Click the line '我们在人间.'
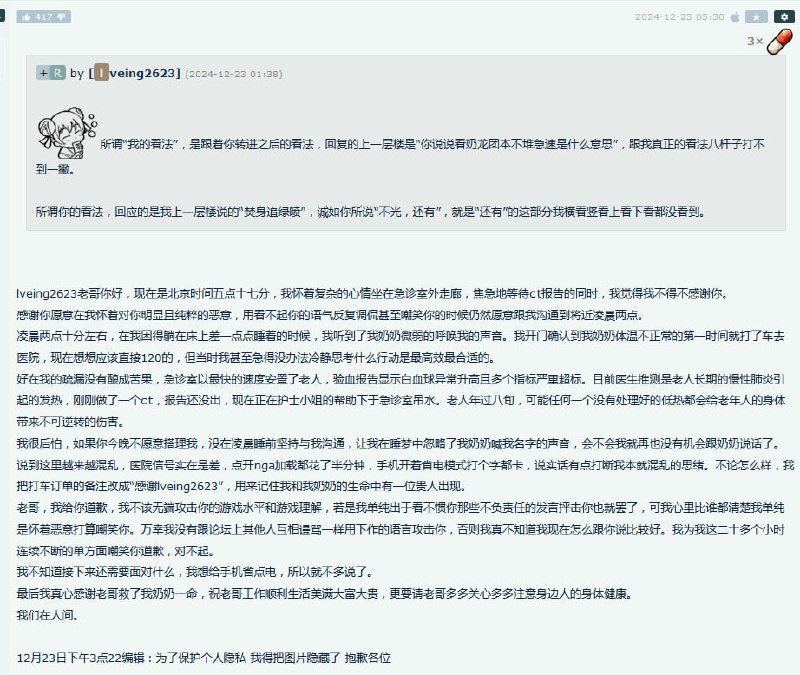 [46, 615]
